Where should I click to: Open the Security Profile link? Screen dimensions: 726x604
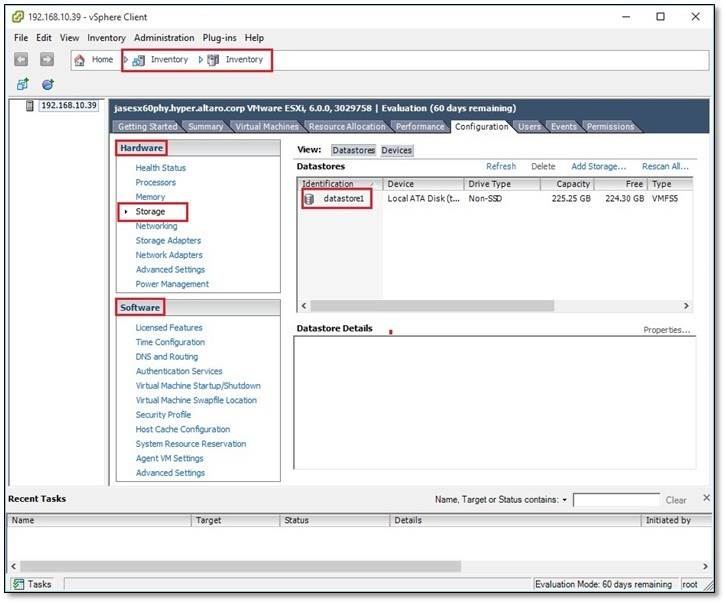point(163,415)
